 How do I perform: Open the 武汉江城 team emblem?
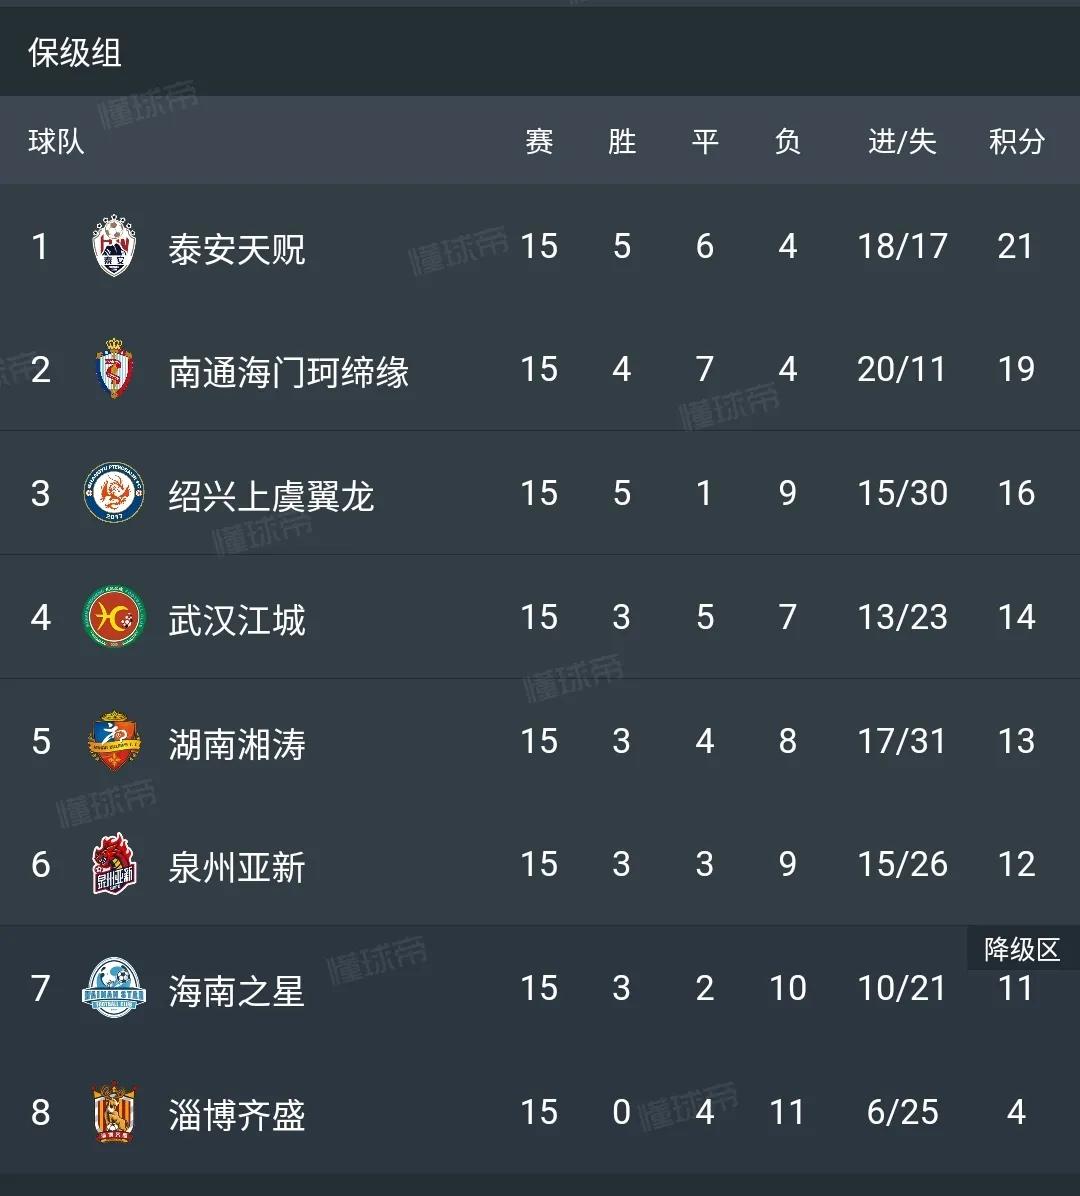click(114, 616)
